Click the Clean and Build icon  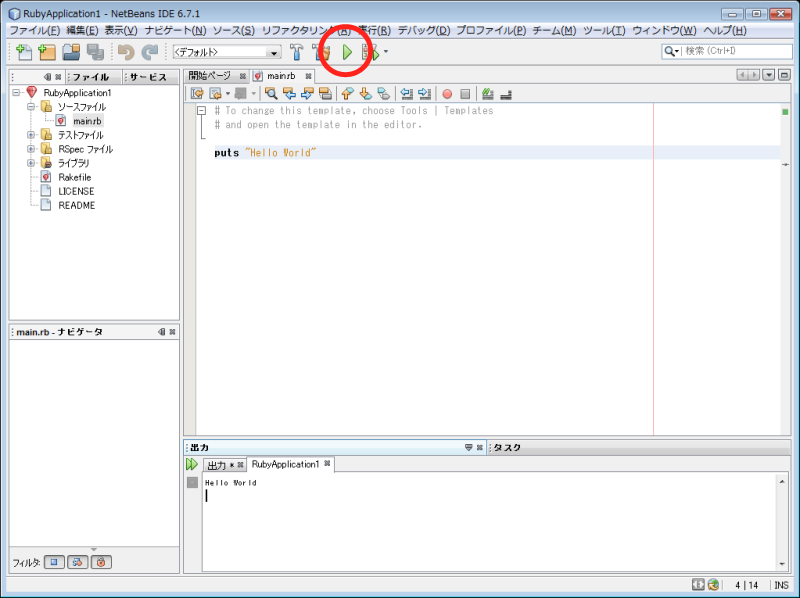[321, 52]
